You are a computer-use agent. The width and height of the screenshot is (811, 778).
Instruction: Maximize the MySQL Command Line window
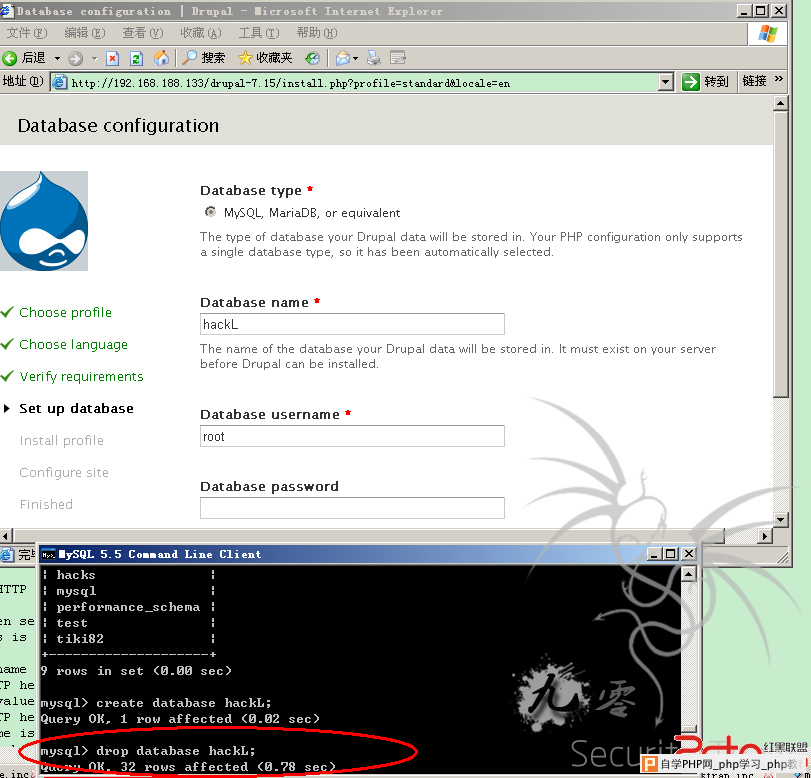(671, 554)
